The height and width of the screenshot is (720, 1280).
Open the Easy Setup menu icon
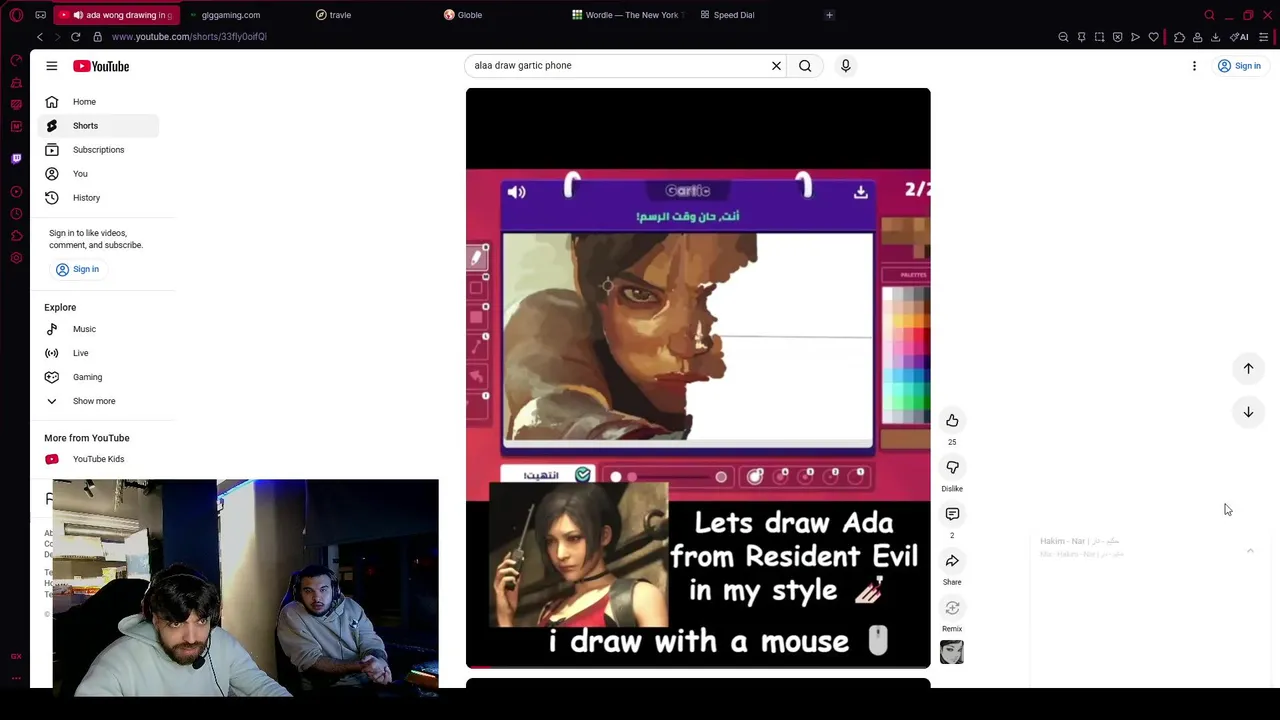[x=1264, y=37]
